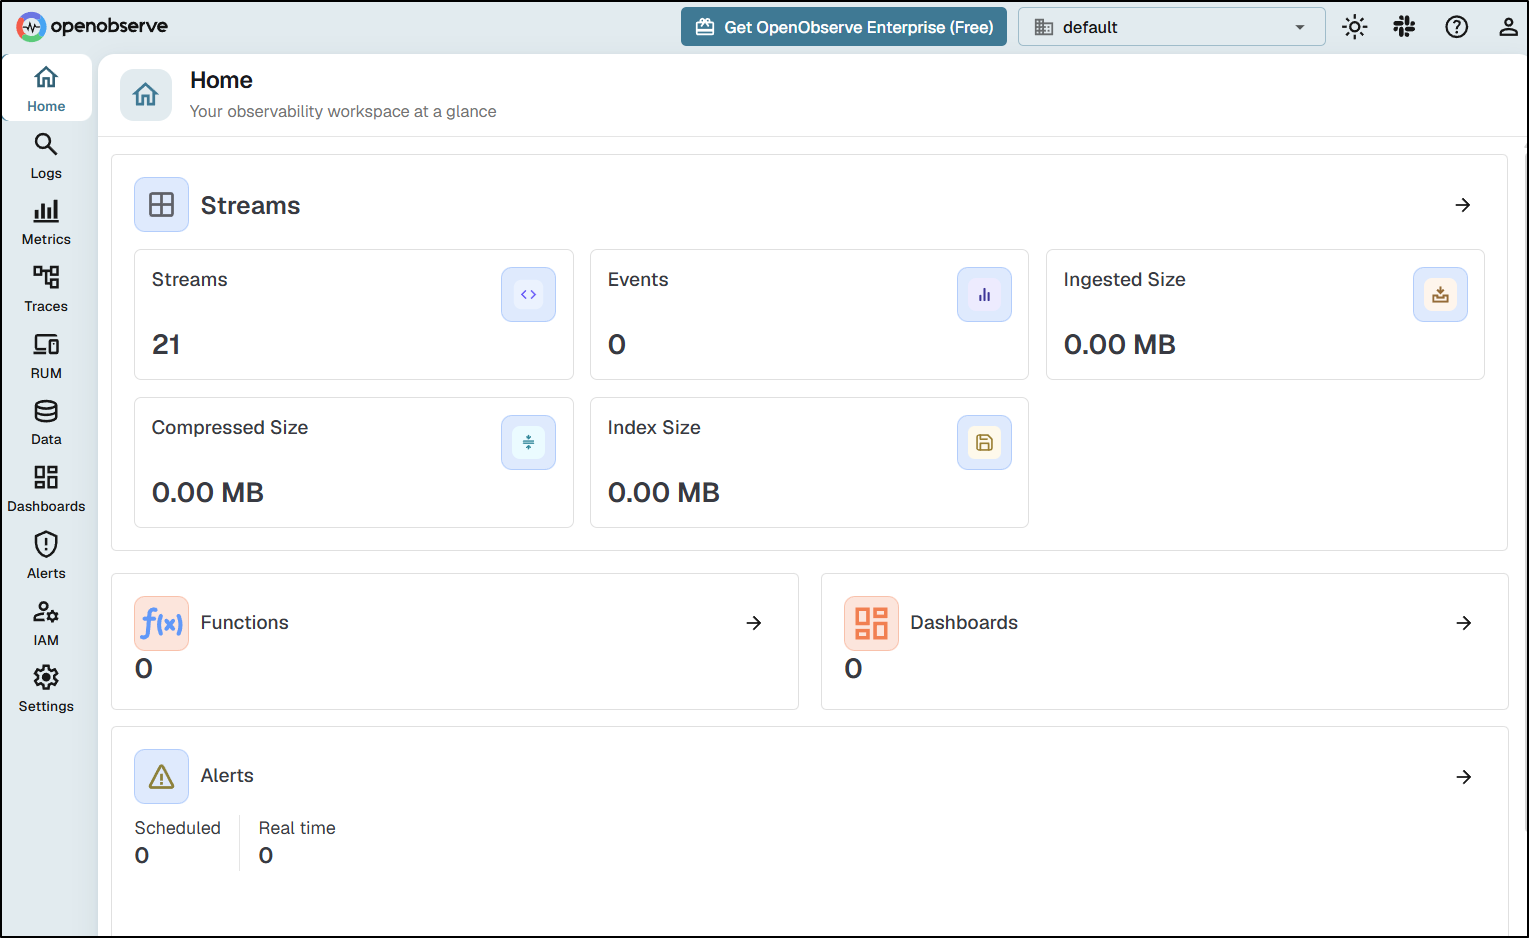
Task: Click Get OpenObserve Enterprise (Free) button
Action: tap(844, 27)
